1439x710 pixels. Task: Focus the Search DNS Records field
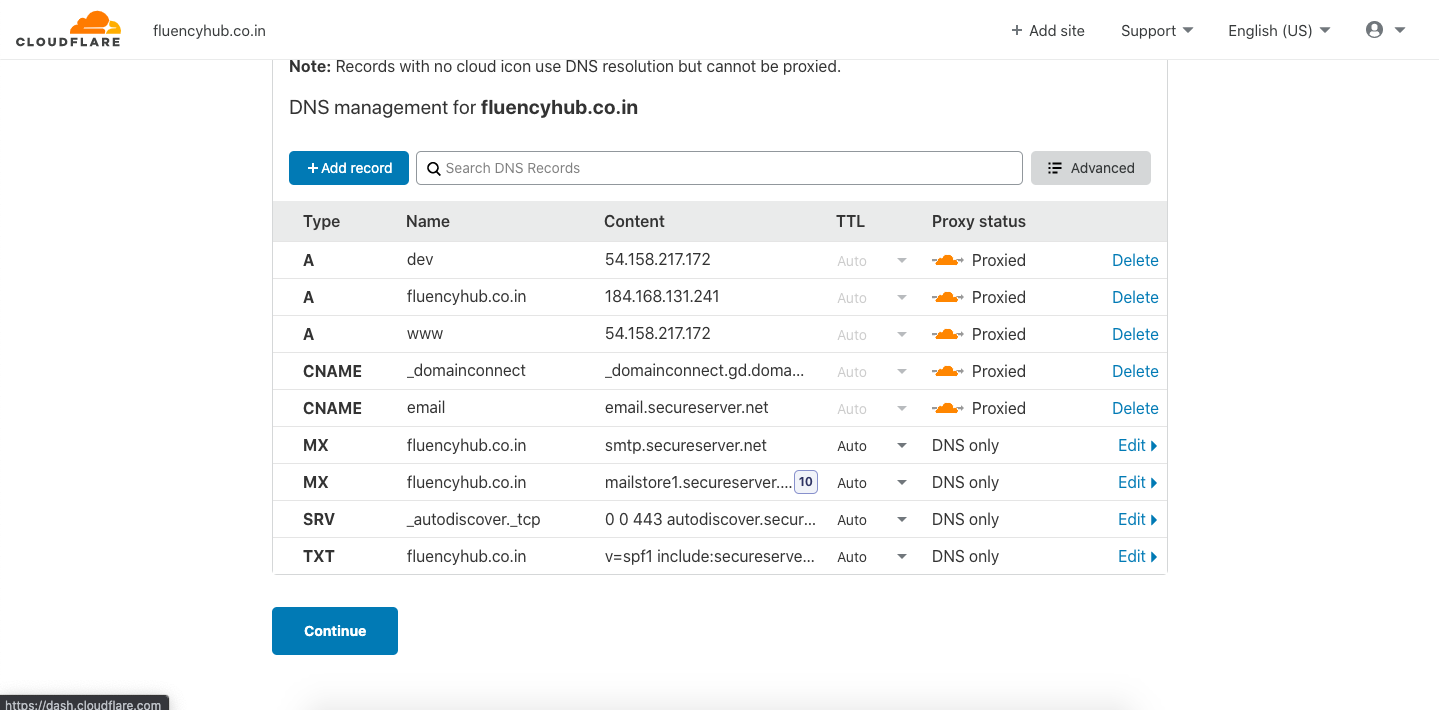(x=719, y=168)
